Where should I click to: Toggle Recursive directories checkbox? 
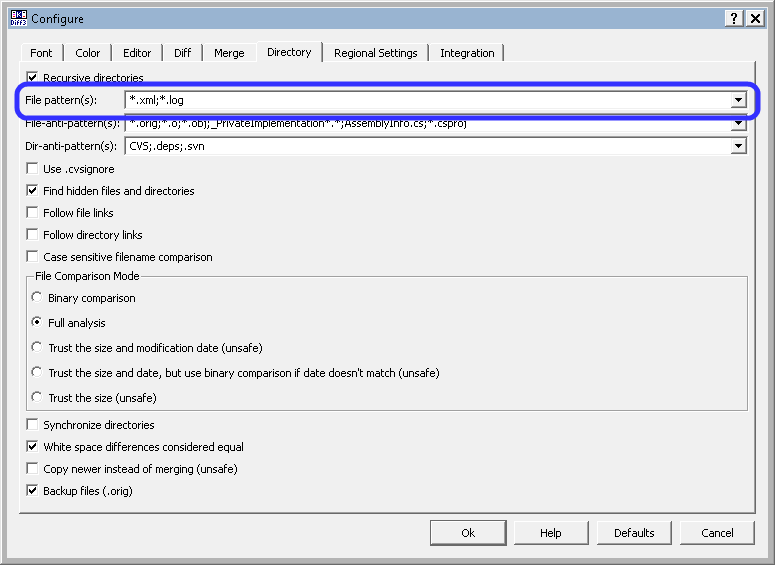click(33, 77)
